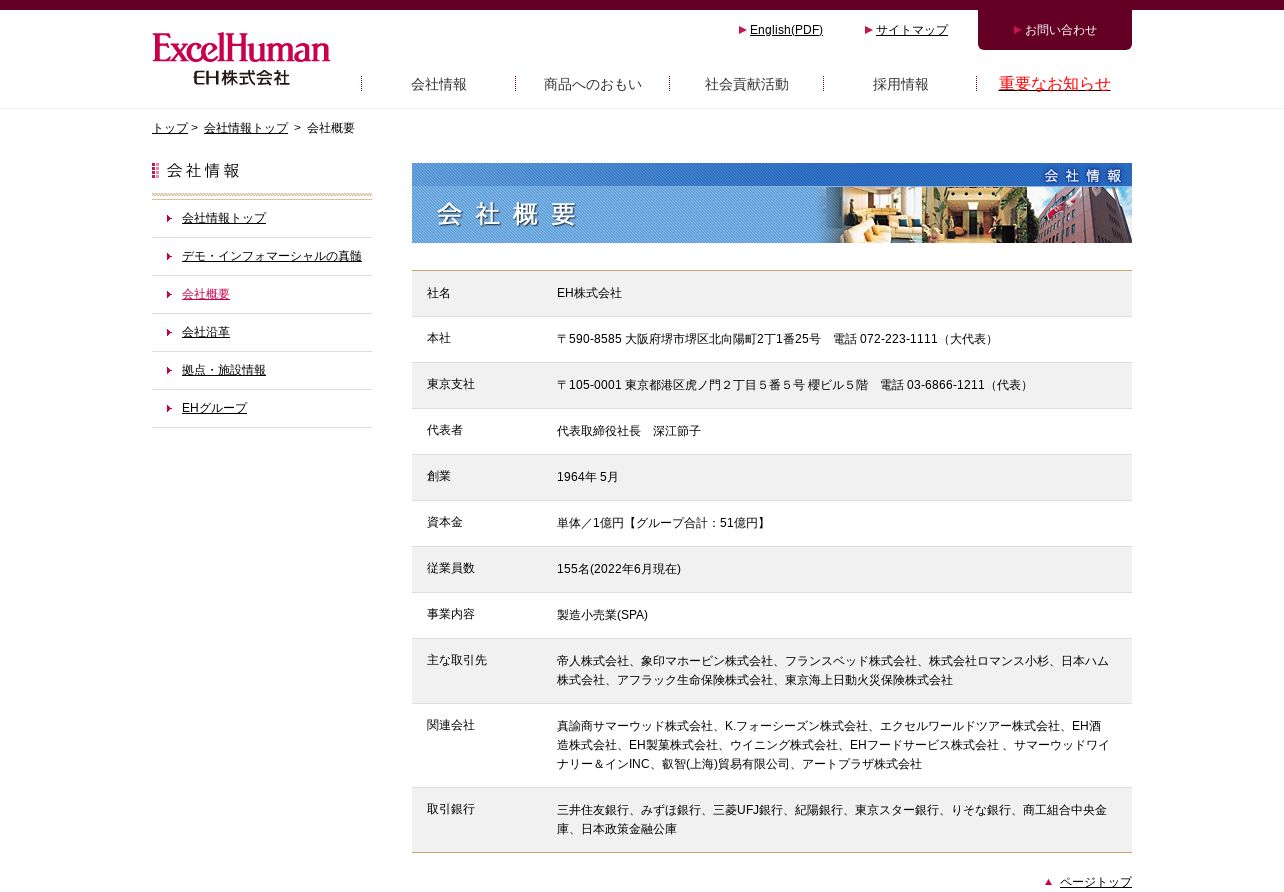Screen dimensions: 1284x892
Task: Click the 会社概要 banner image
Action: click(772, 203)
